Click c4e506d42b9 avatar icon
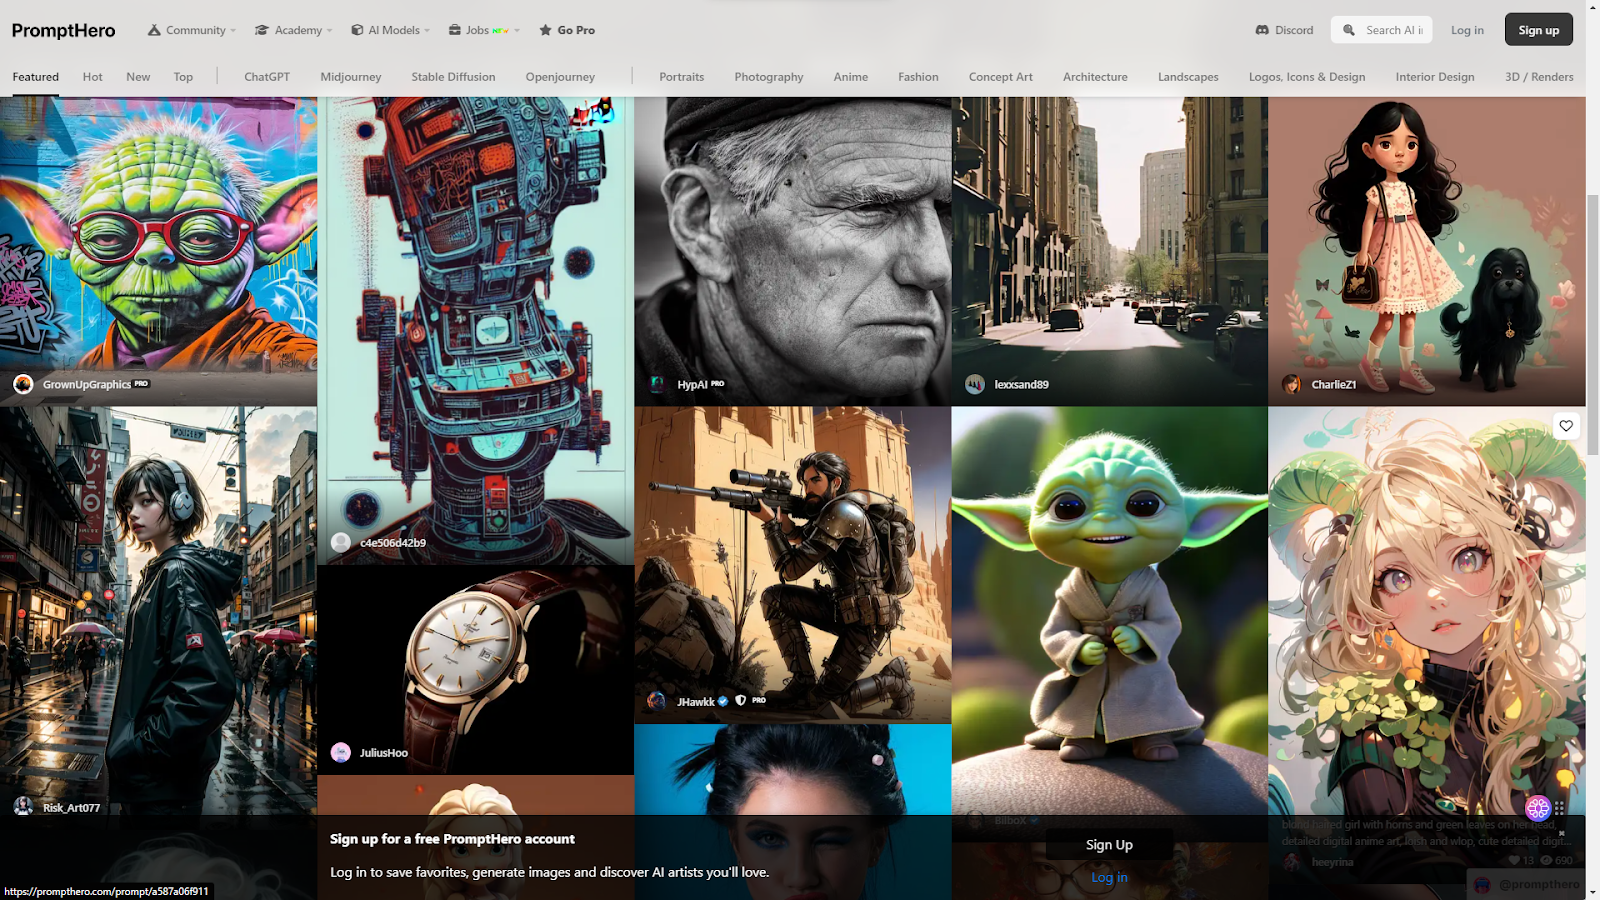This screenshot has height=900, width=1600. (341, 542)
